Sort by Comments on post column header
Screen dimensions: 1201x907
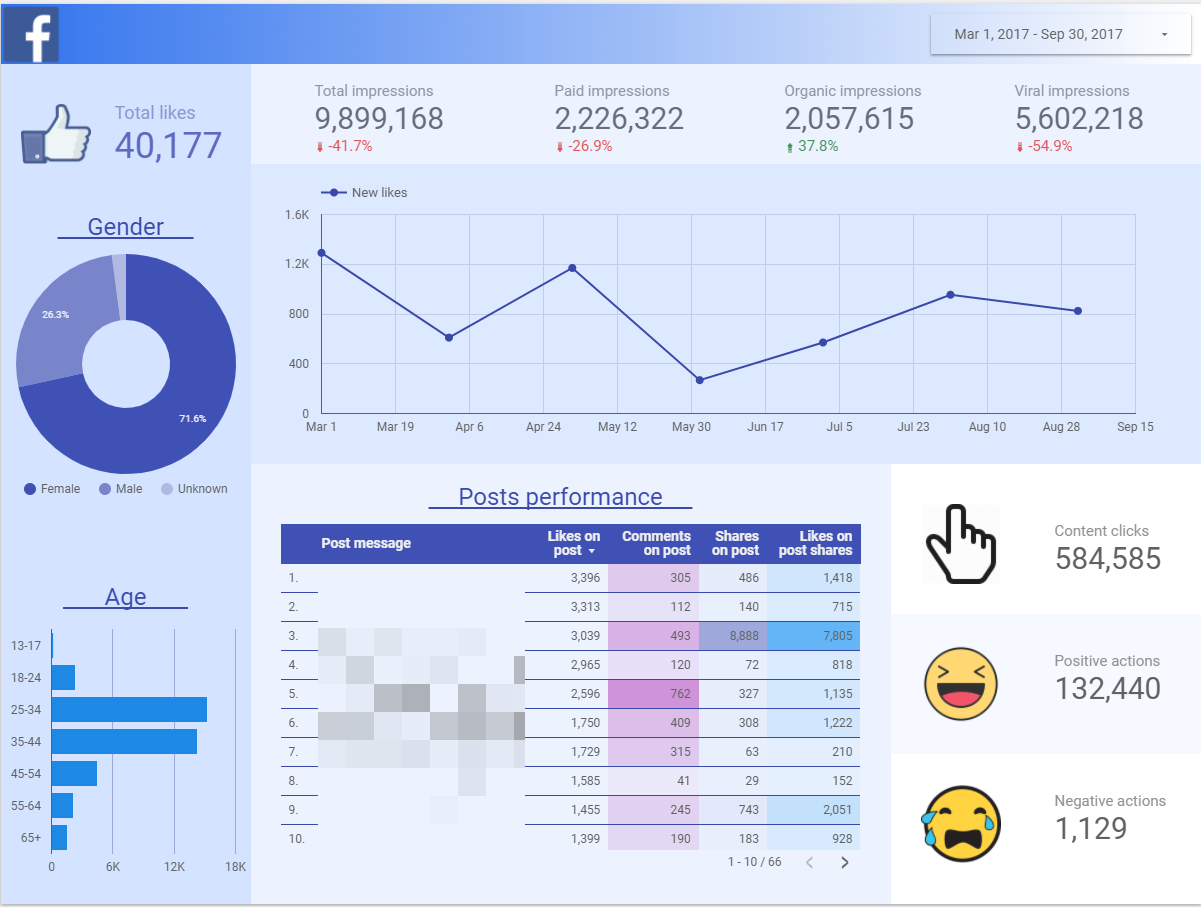click(656, 543)
